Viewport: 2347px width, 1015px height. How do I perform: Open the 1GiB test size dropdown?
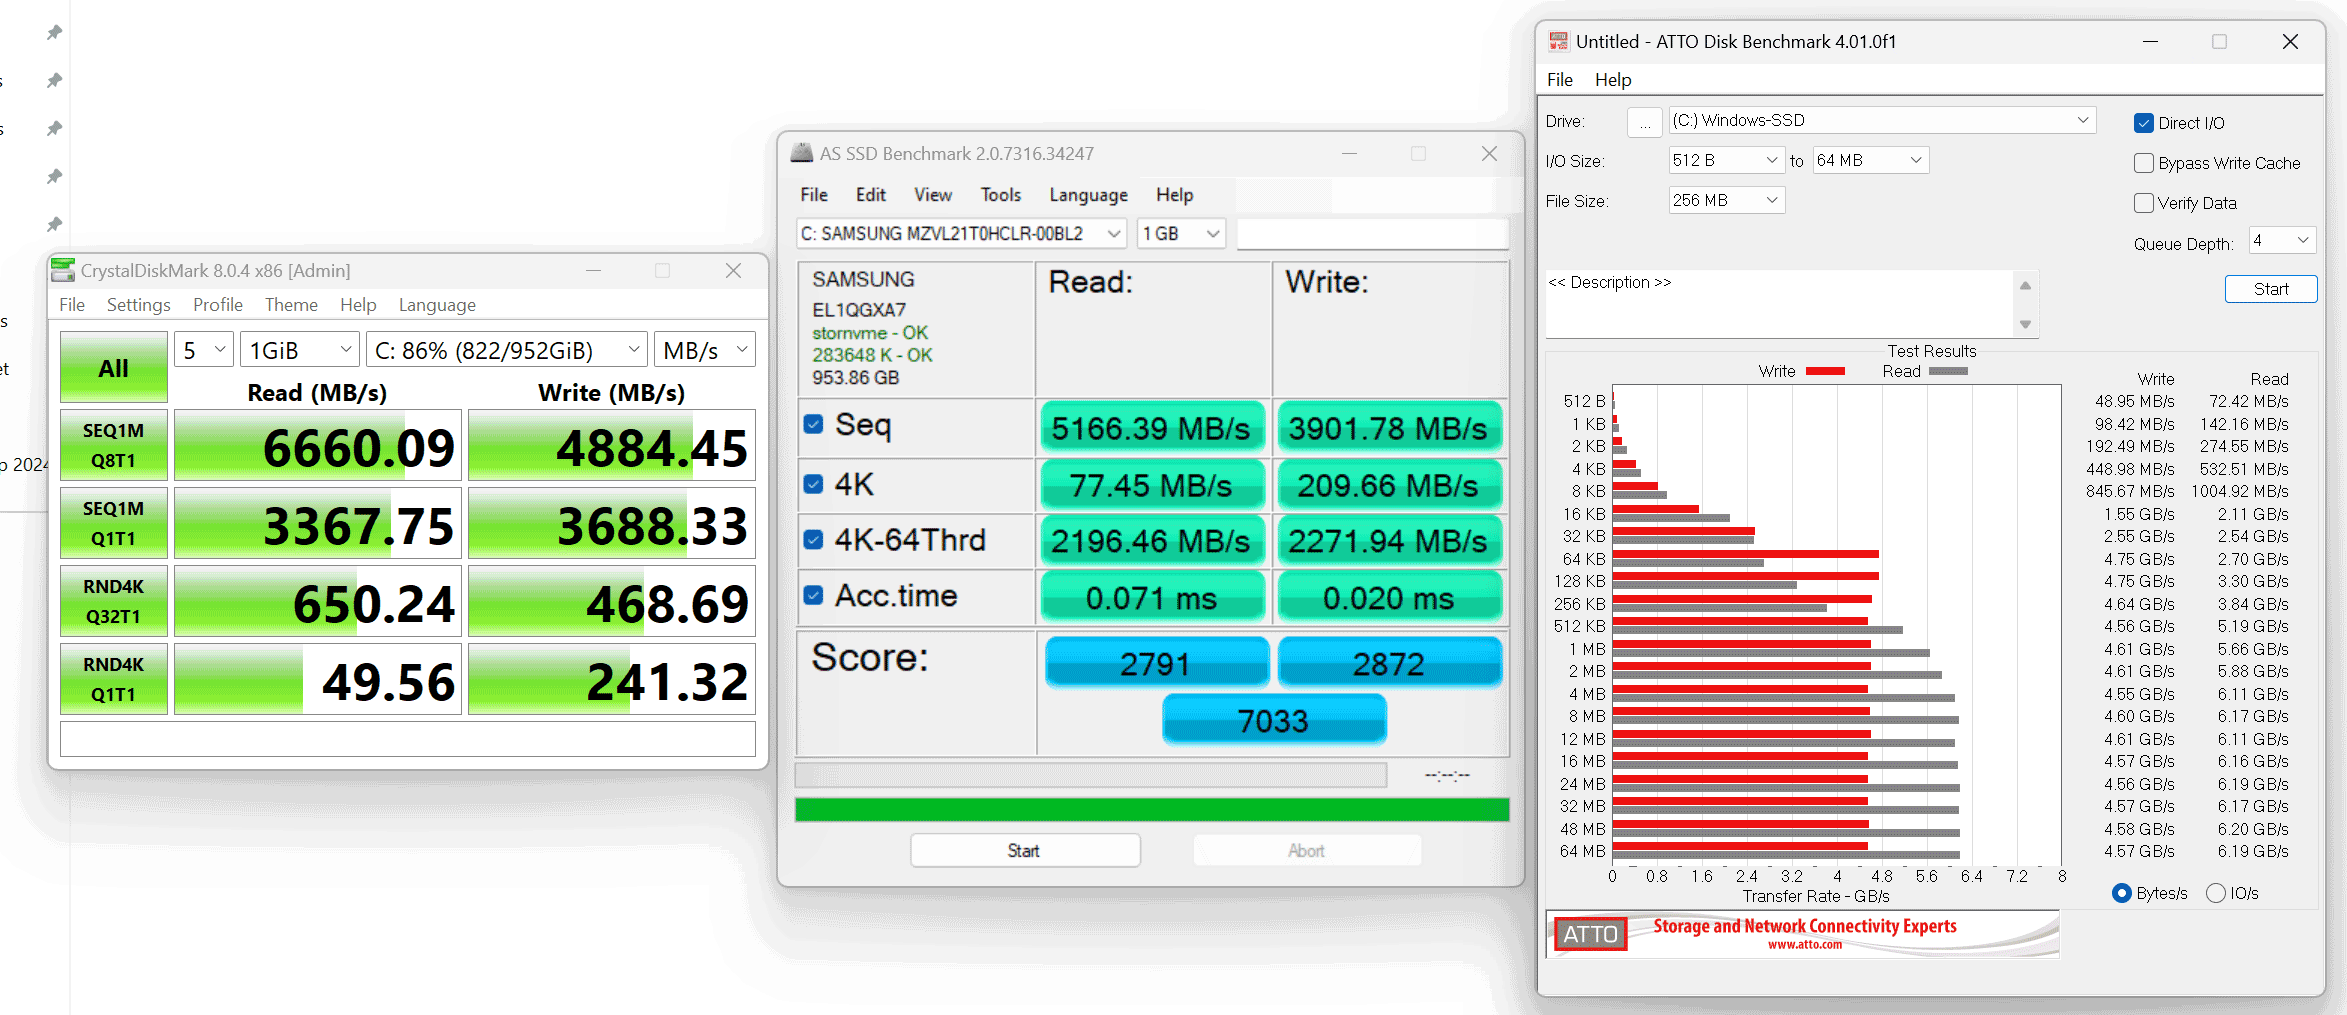tap(300, 350)
